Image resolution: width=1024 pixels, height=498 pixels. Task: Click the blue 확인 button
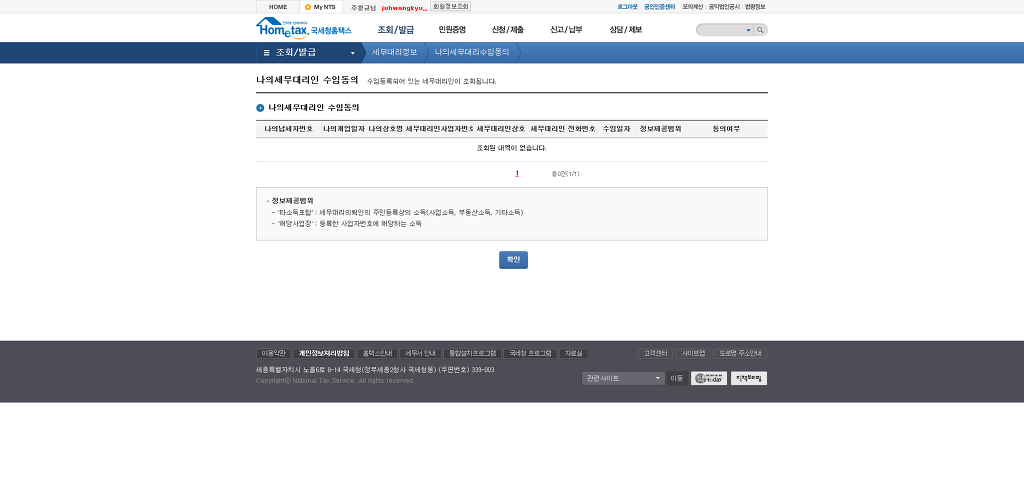pos(513,260)
